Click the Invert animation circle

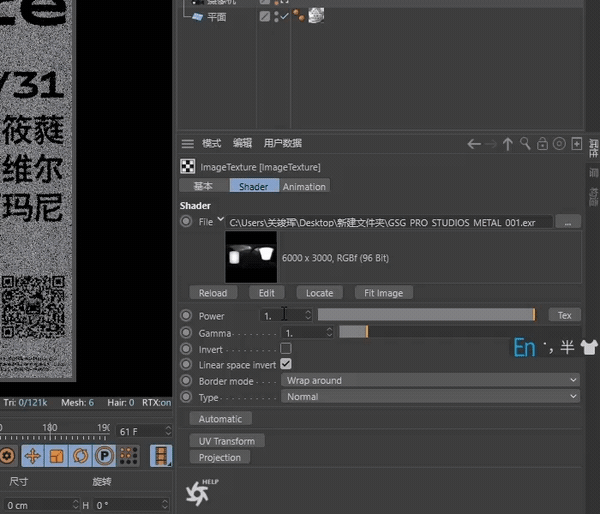[x=186, y=349]
